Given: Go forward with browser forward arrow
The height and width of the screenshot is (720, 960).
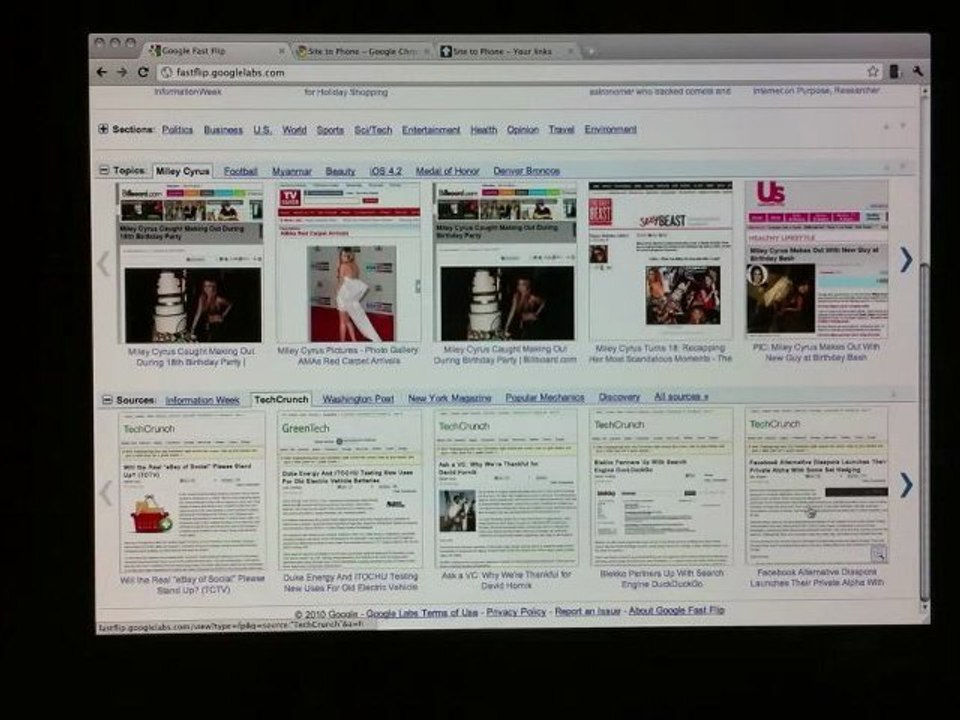Looking at the screenshot, I should tap(122, 72).
